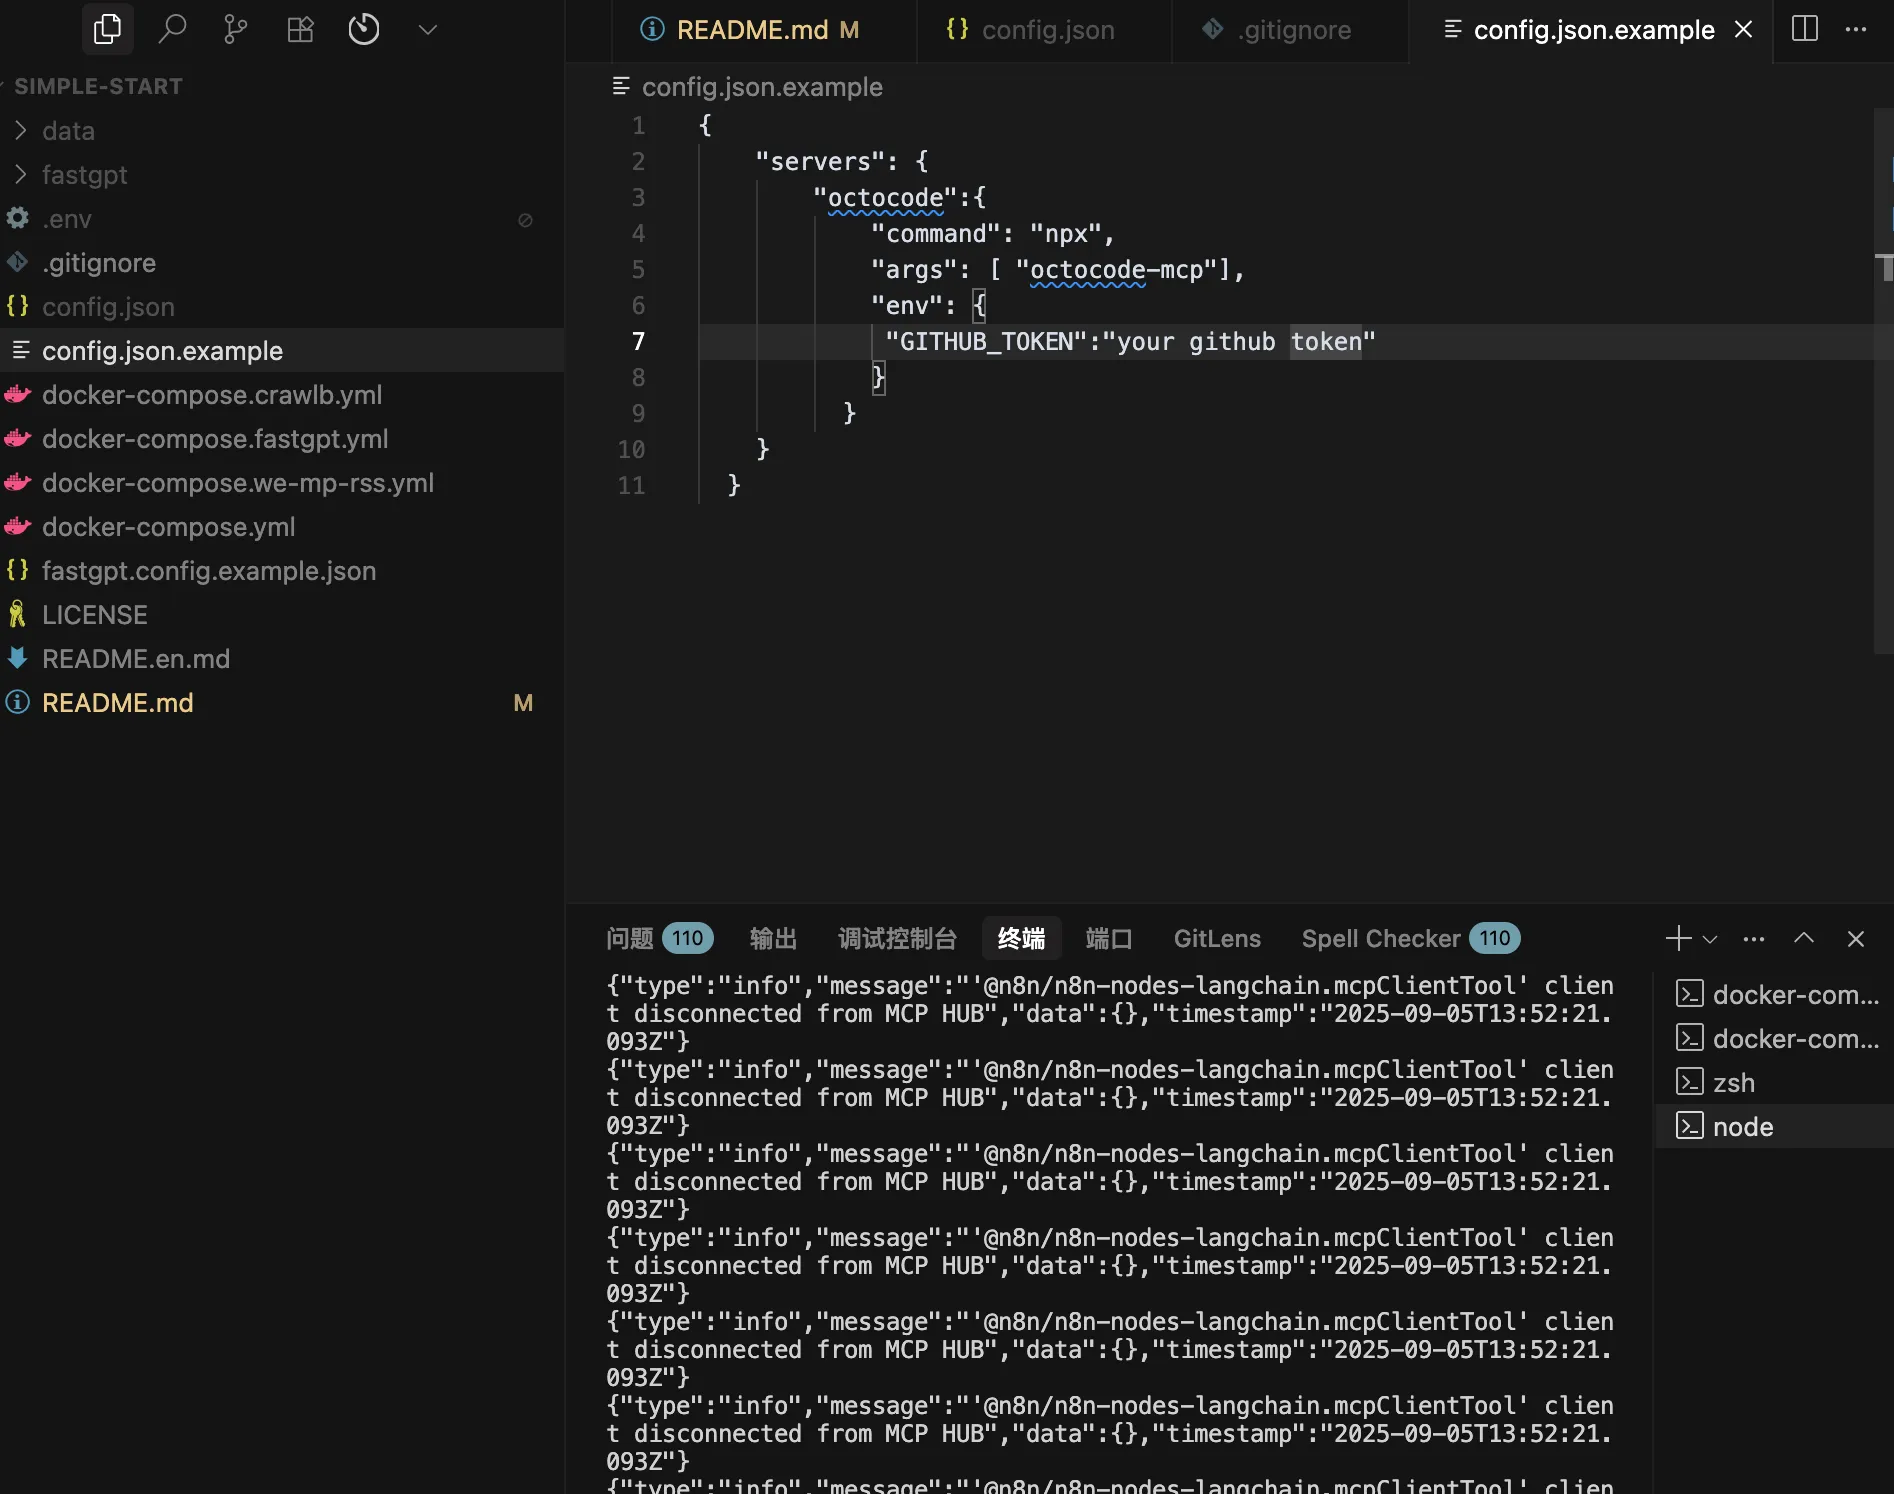
Task: Split the editor to the right
Action: click(1805, 29)
